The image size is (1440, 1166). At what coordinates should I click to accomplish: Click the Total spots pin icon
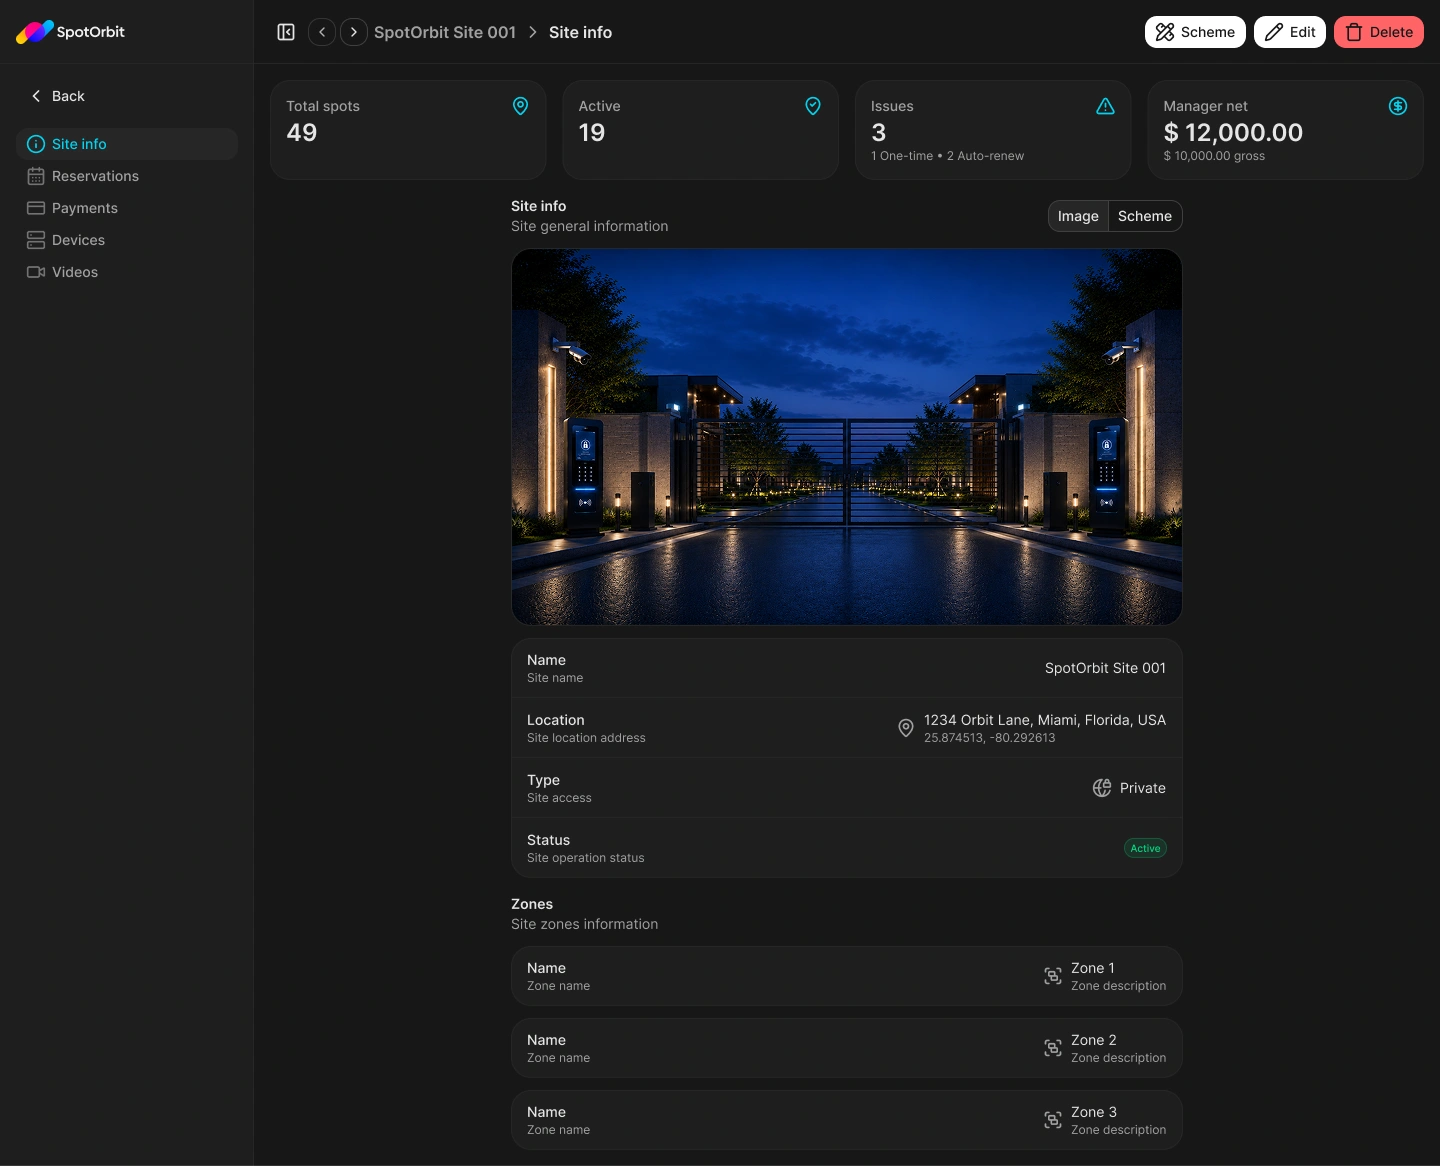point(521,106)
